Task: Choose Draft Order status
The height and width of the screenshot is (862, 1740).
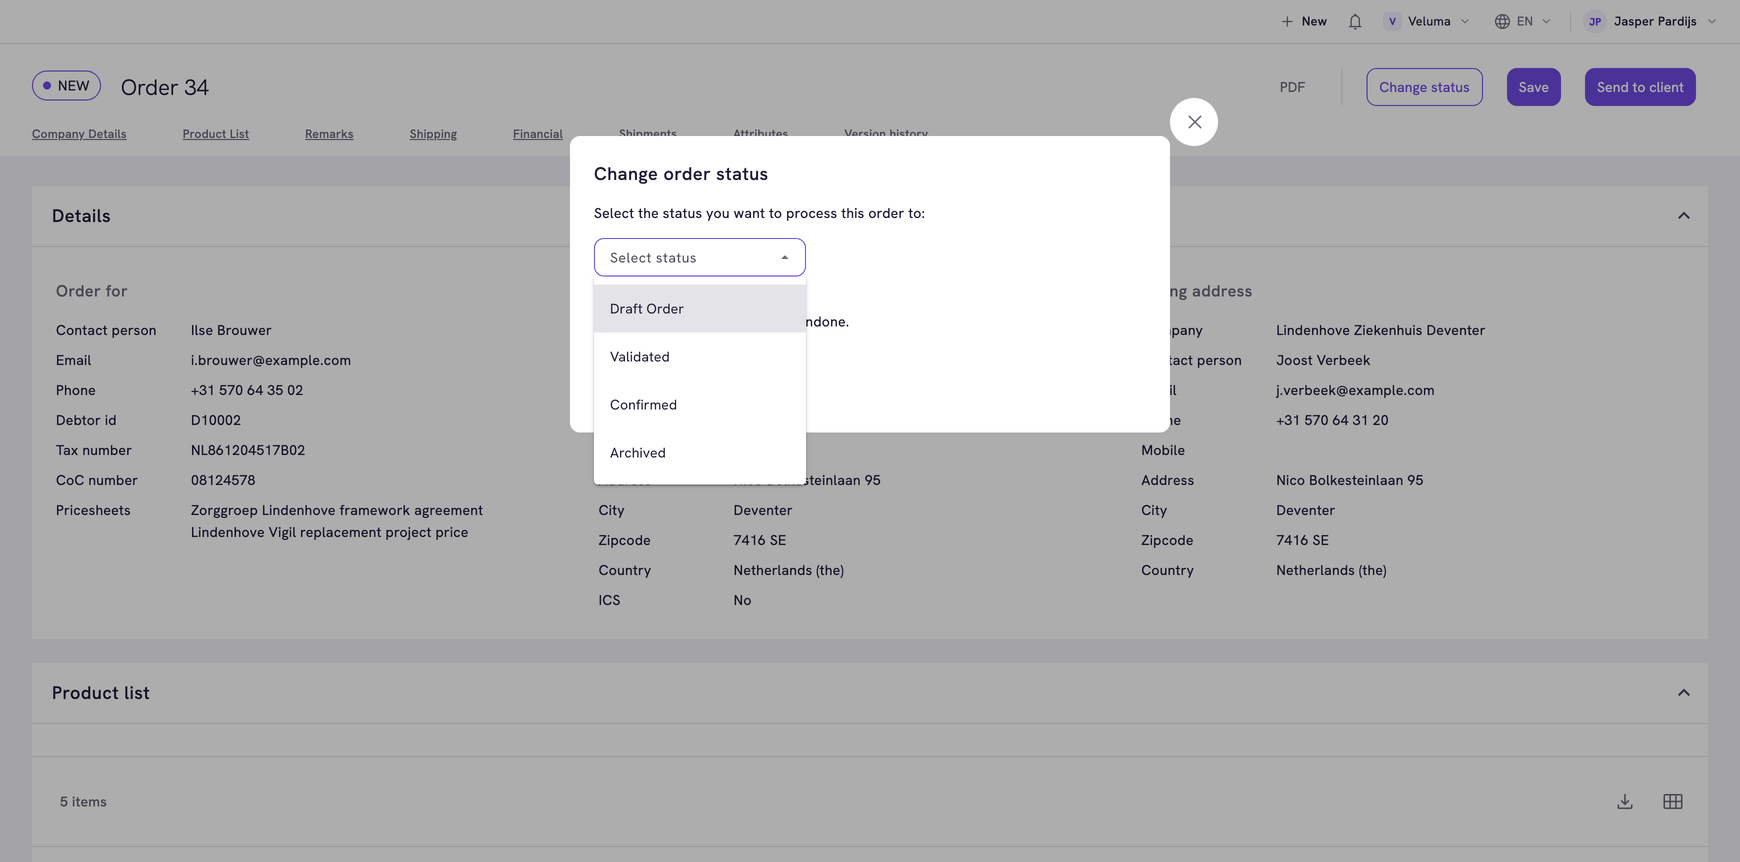Action: tap(700, 309)
